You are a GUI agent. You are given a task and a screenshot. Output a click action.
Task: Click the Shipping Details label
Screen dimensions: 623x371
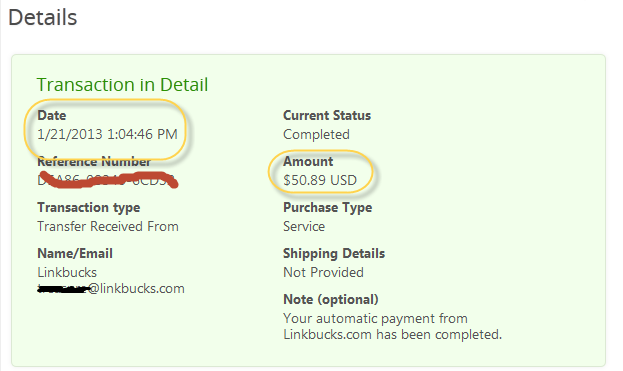click(334, 253)
